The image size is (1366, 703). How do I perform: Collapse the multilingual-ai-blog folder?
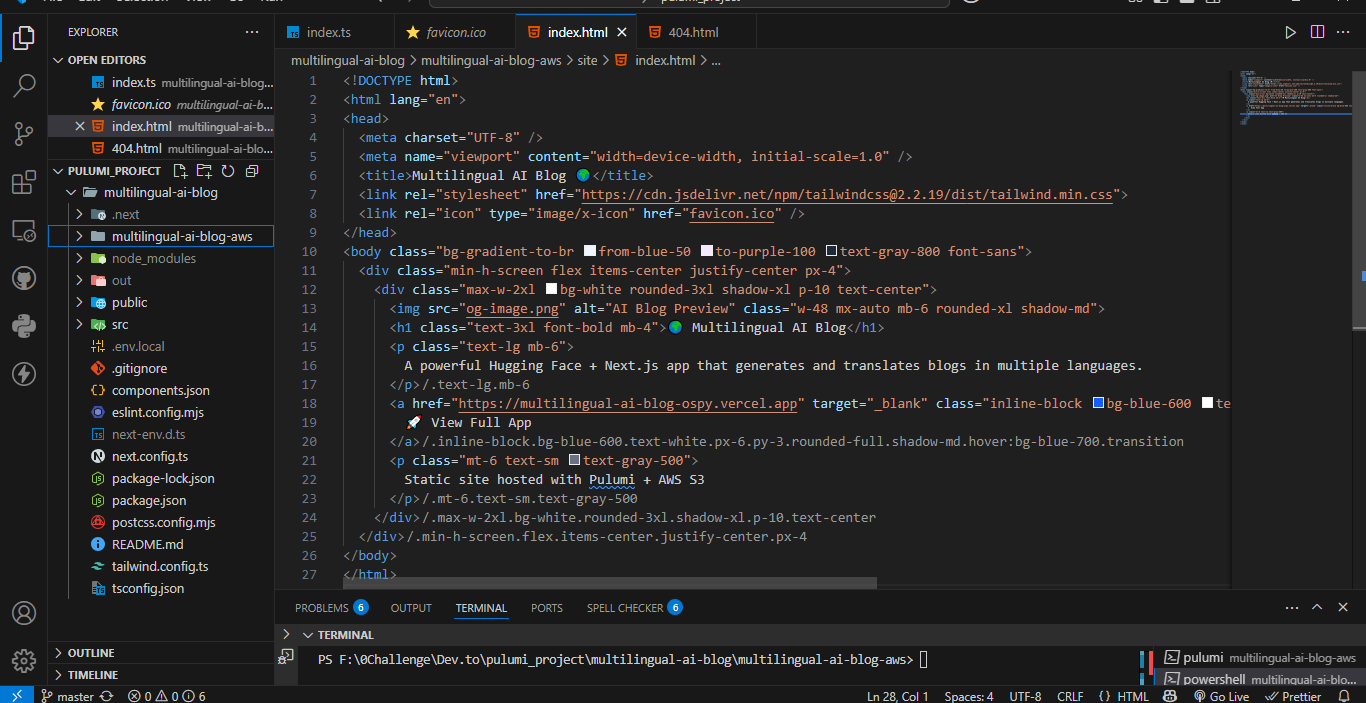click(x=70, y=192)
